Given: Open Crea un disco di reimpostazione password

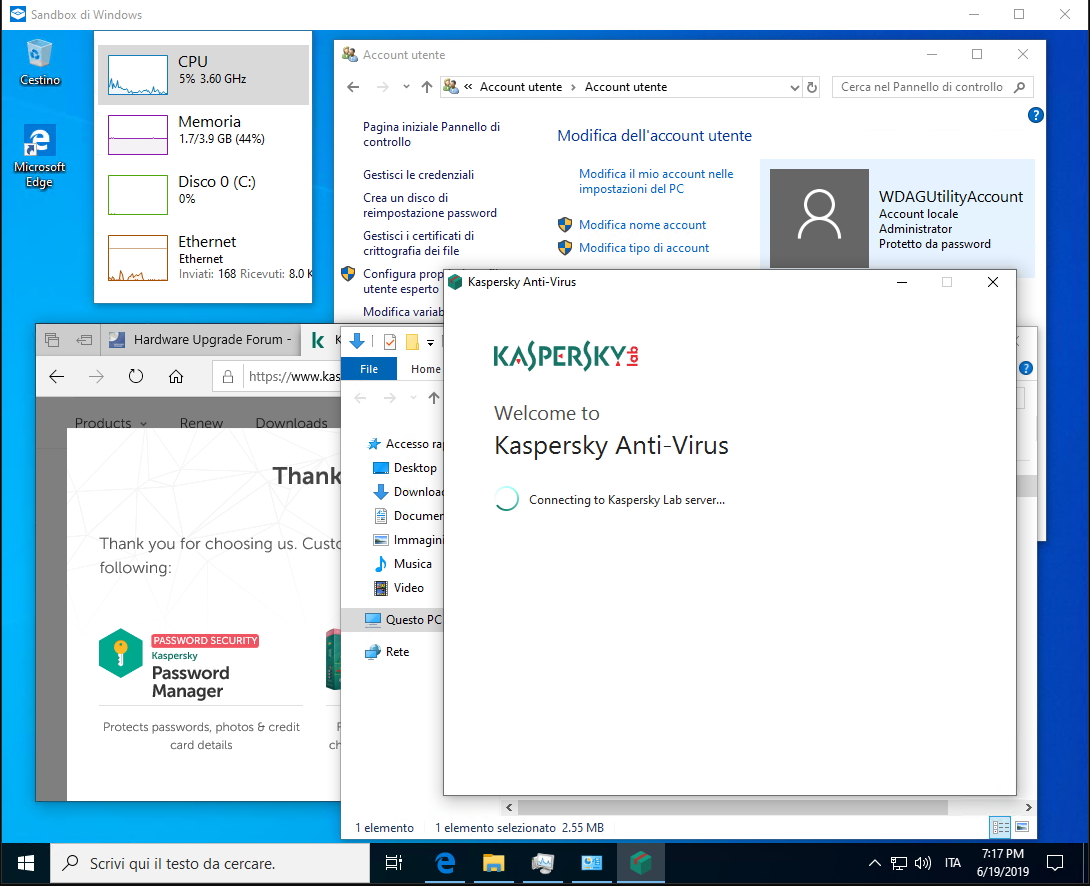Looking at the screenshot, I should pos(430,205).
